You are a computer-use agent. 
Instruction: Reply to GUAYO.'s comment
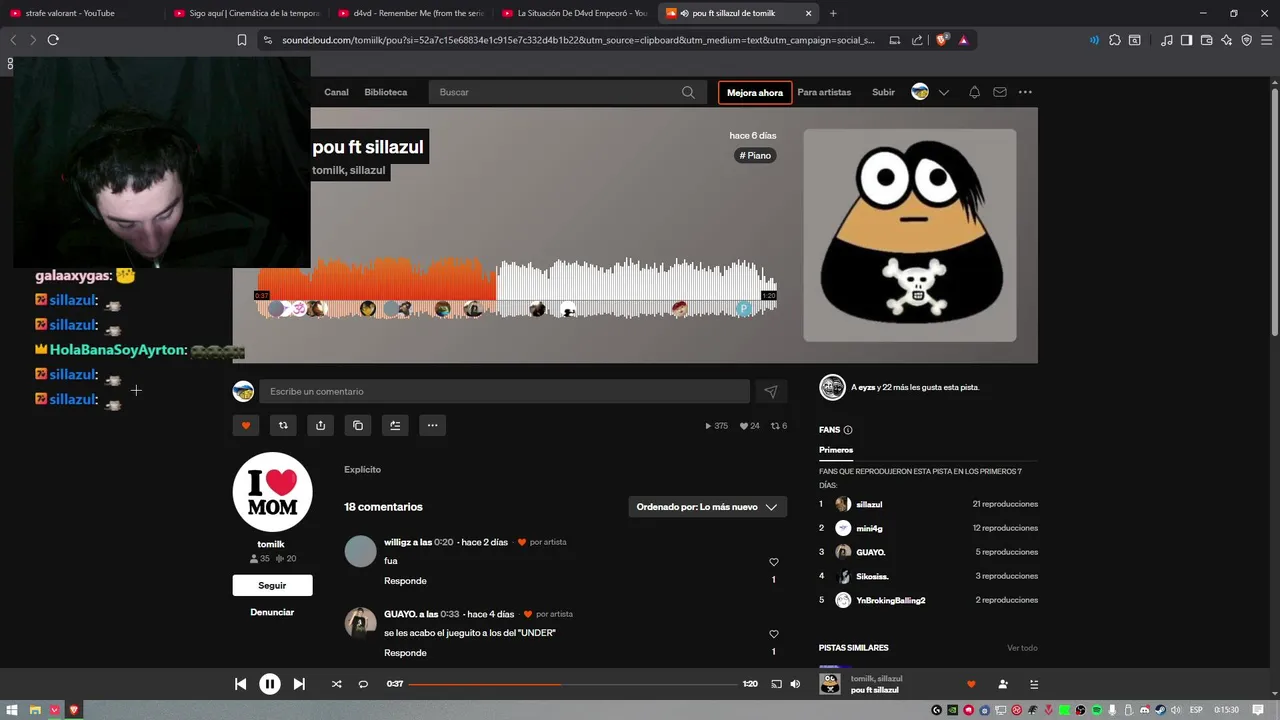405,653
